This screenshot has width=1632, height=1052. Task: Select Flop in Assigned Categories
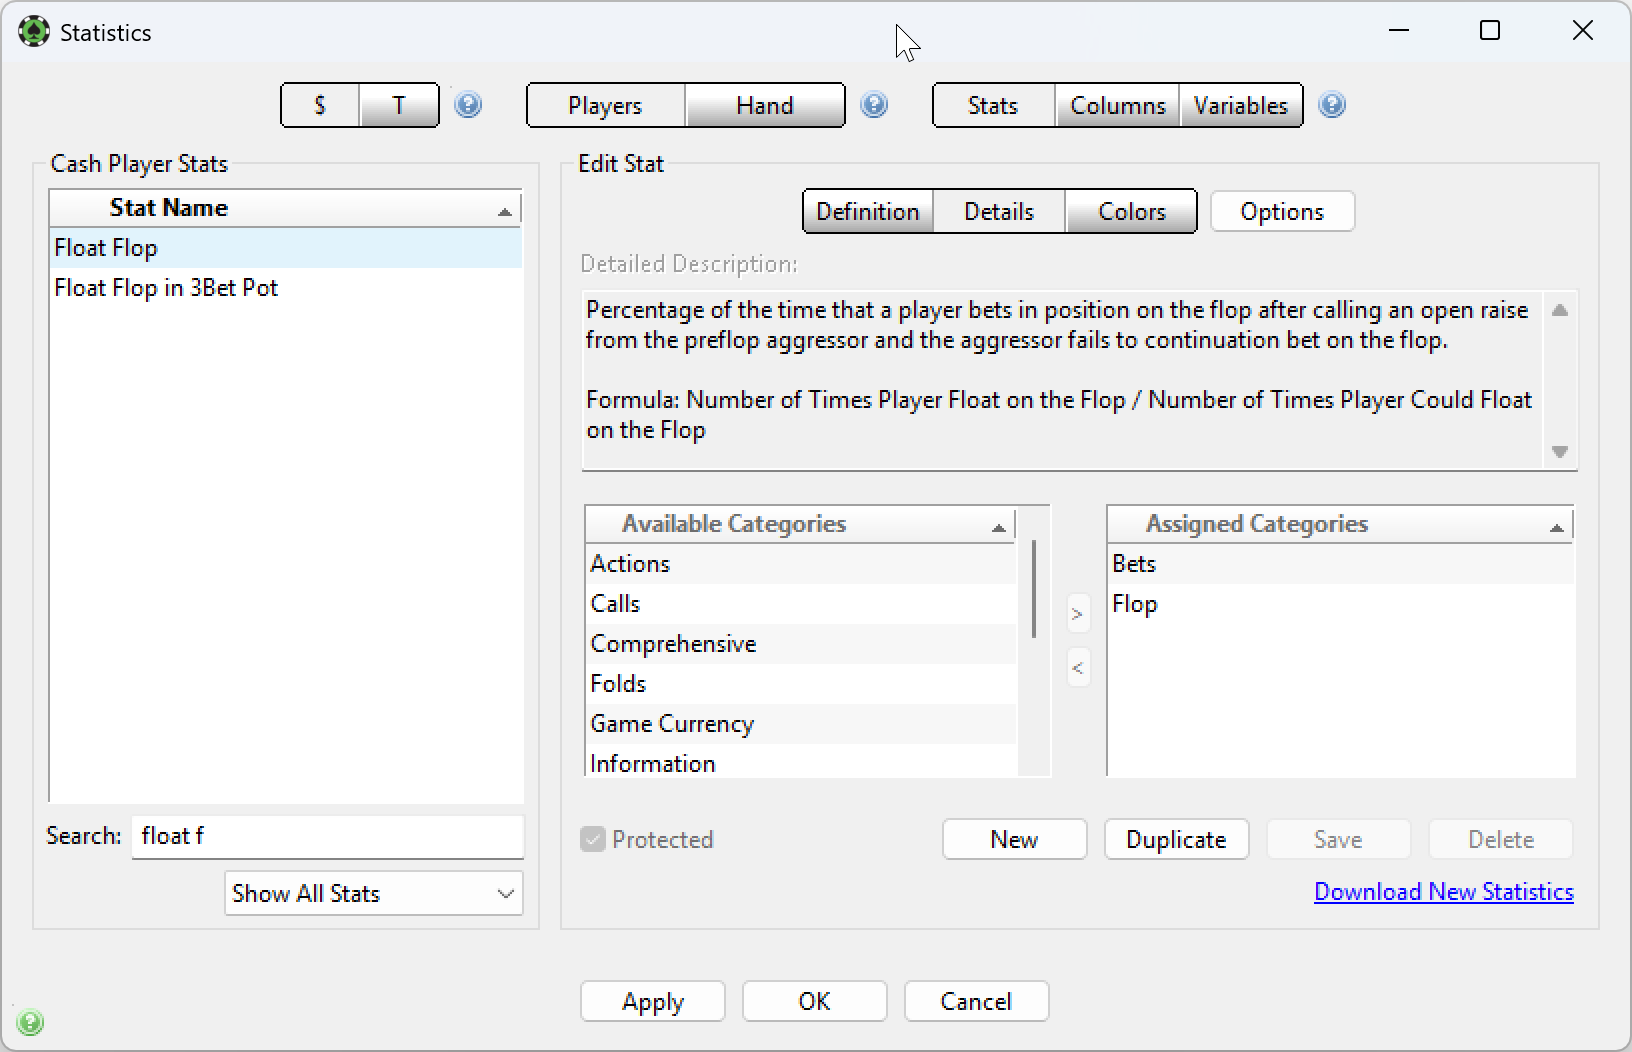pos(1340,604)
